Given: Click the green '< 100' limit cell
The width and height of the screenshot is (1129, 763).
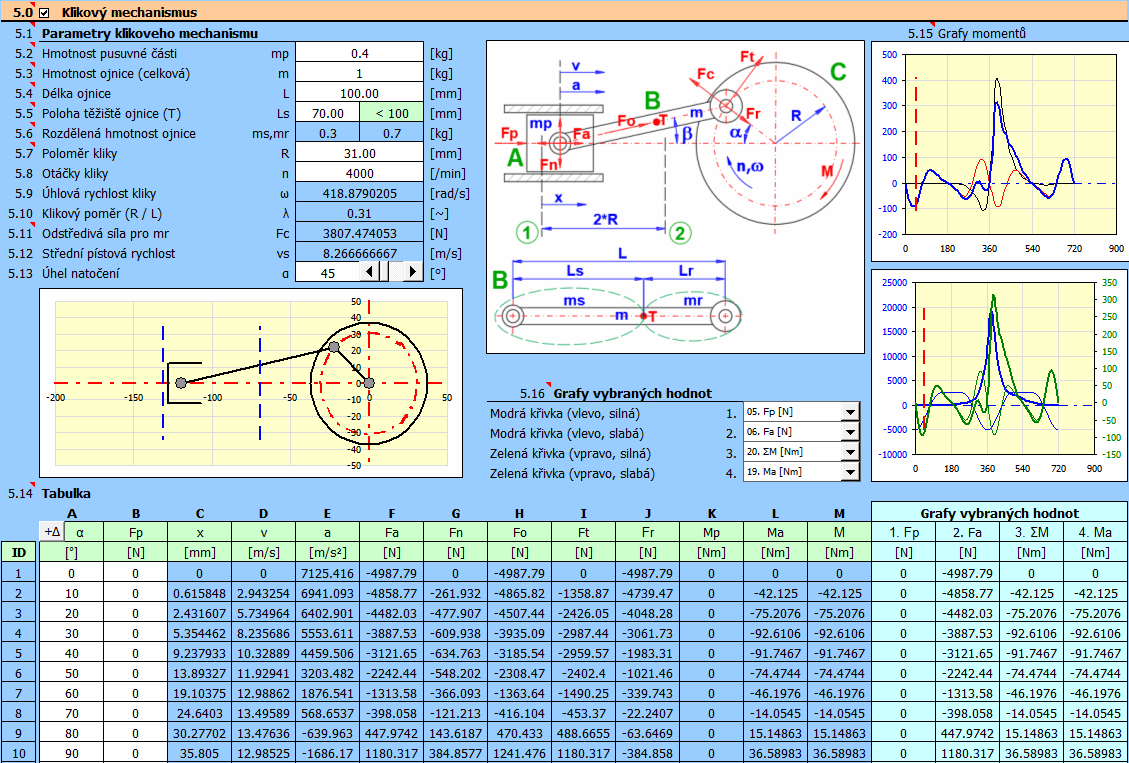Looking at the screenshot, I should (392, 113).
